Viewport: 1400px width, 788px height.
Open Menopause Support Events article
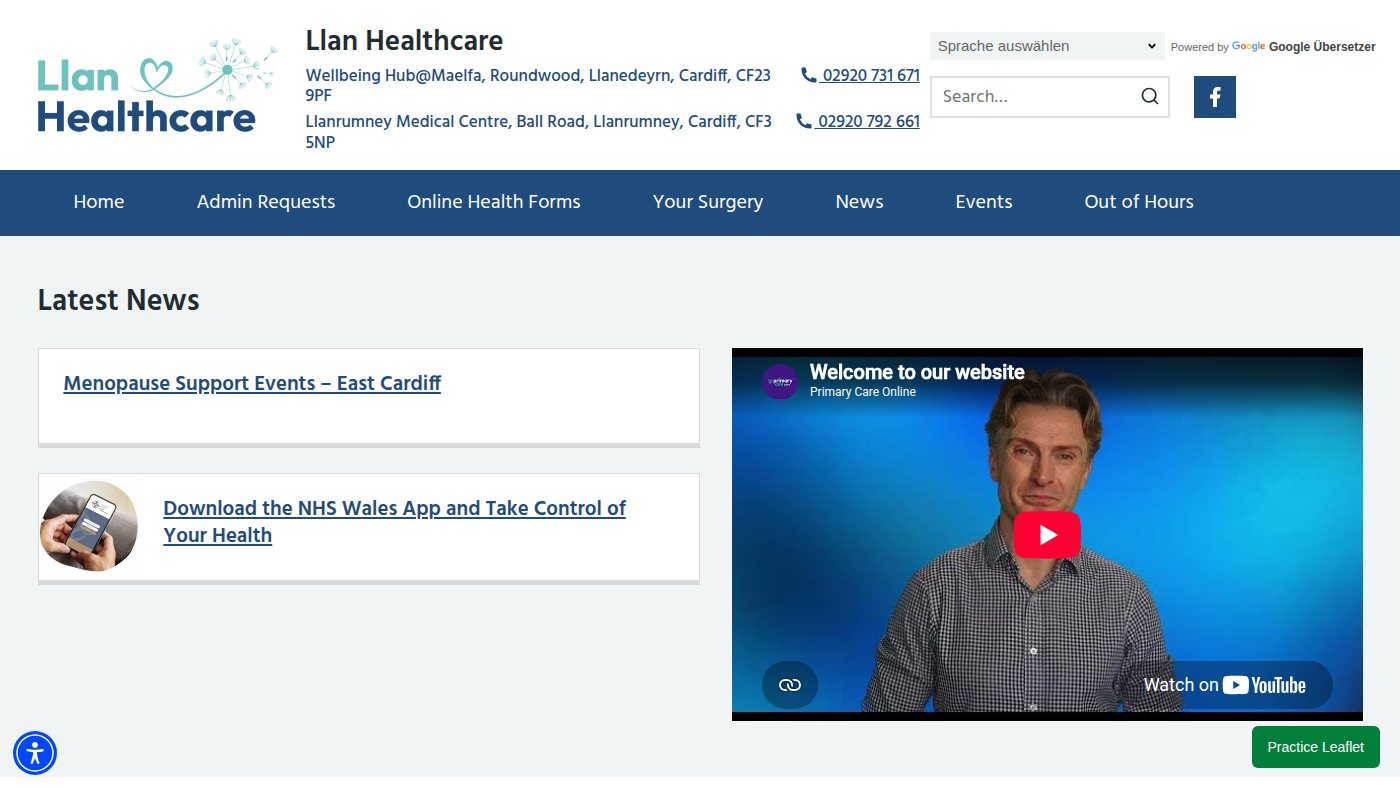(x=252, y=383)
